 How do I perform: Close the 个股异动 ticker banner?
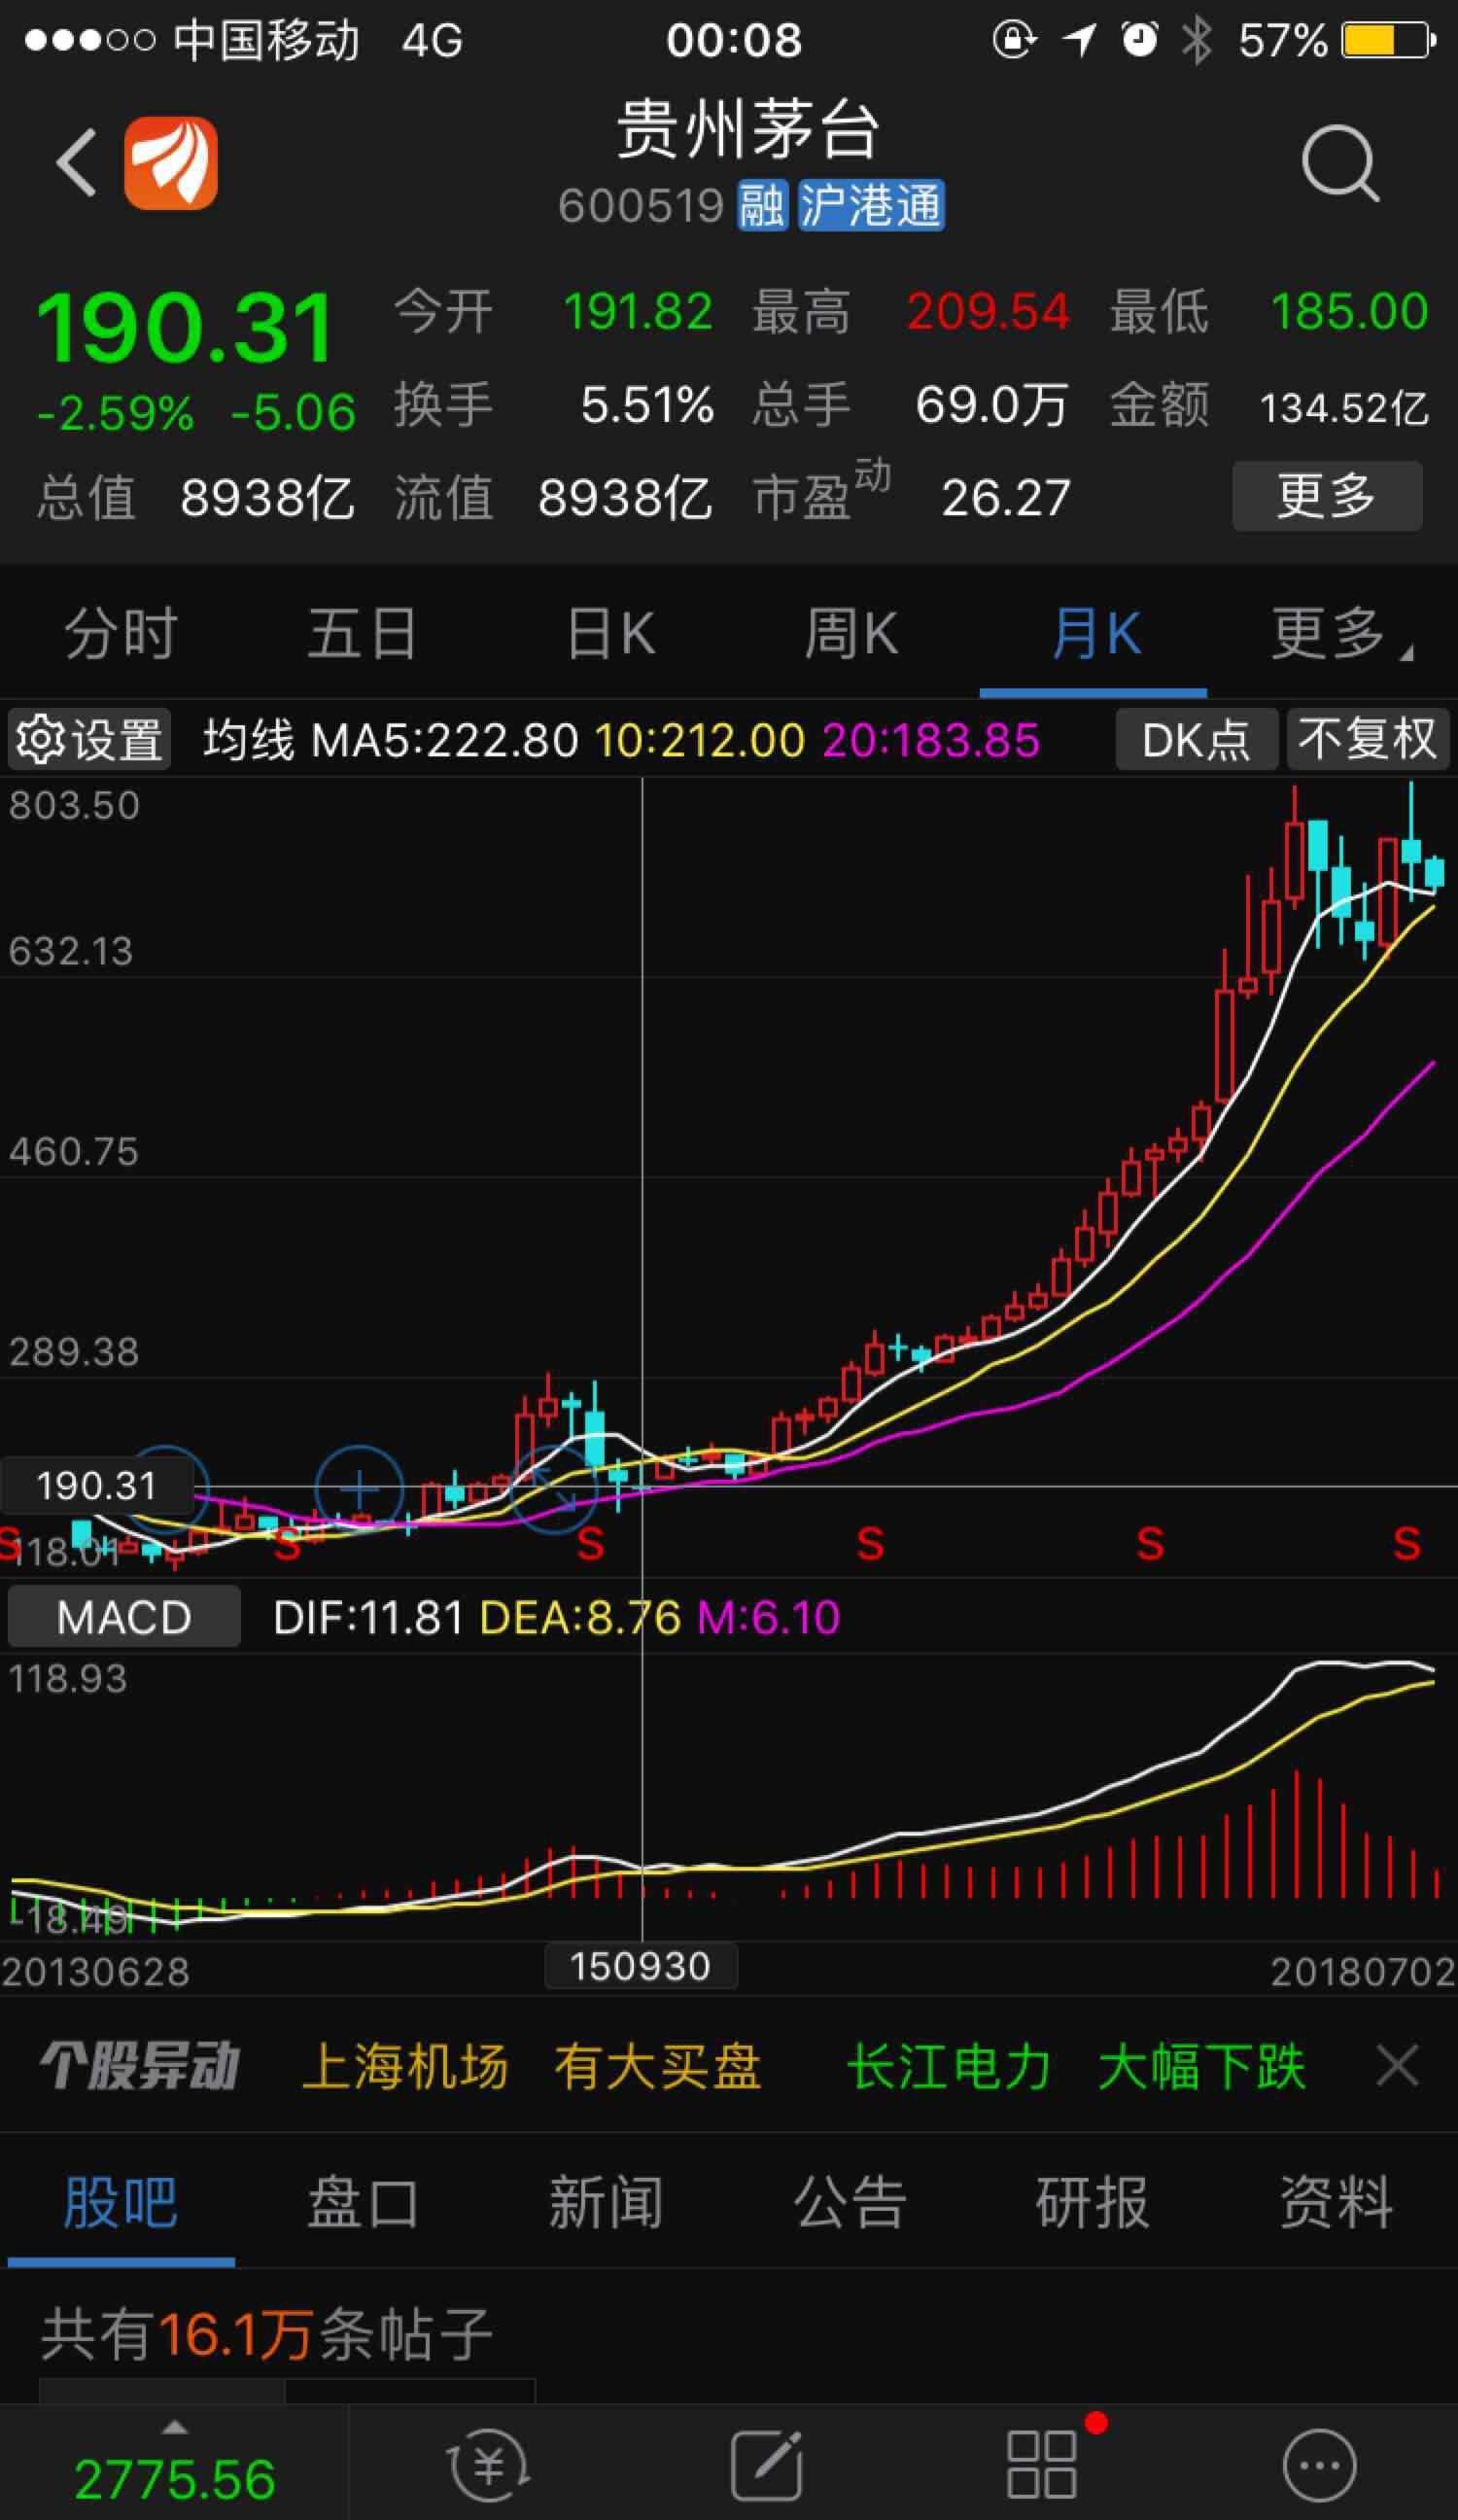1397,2066
